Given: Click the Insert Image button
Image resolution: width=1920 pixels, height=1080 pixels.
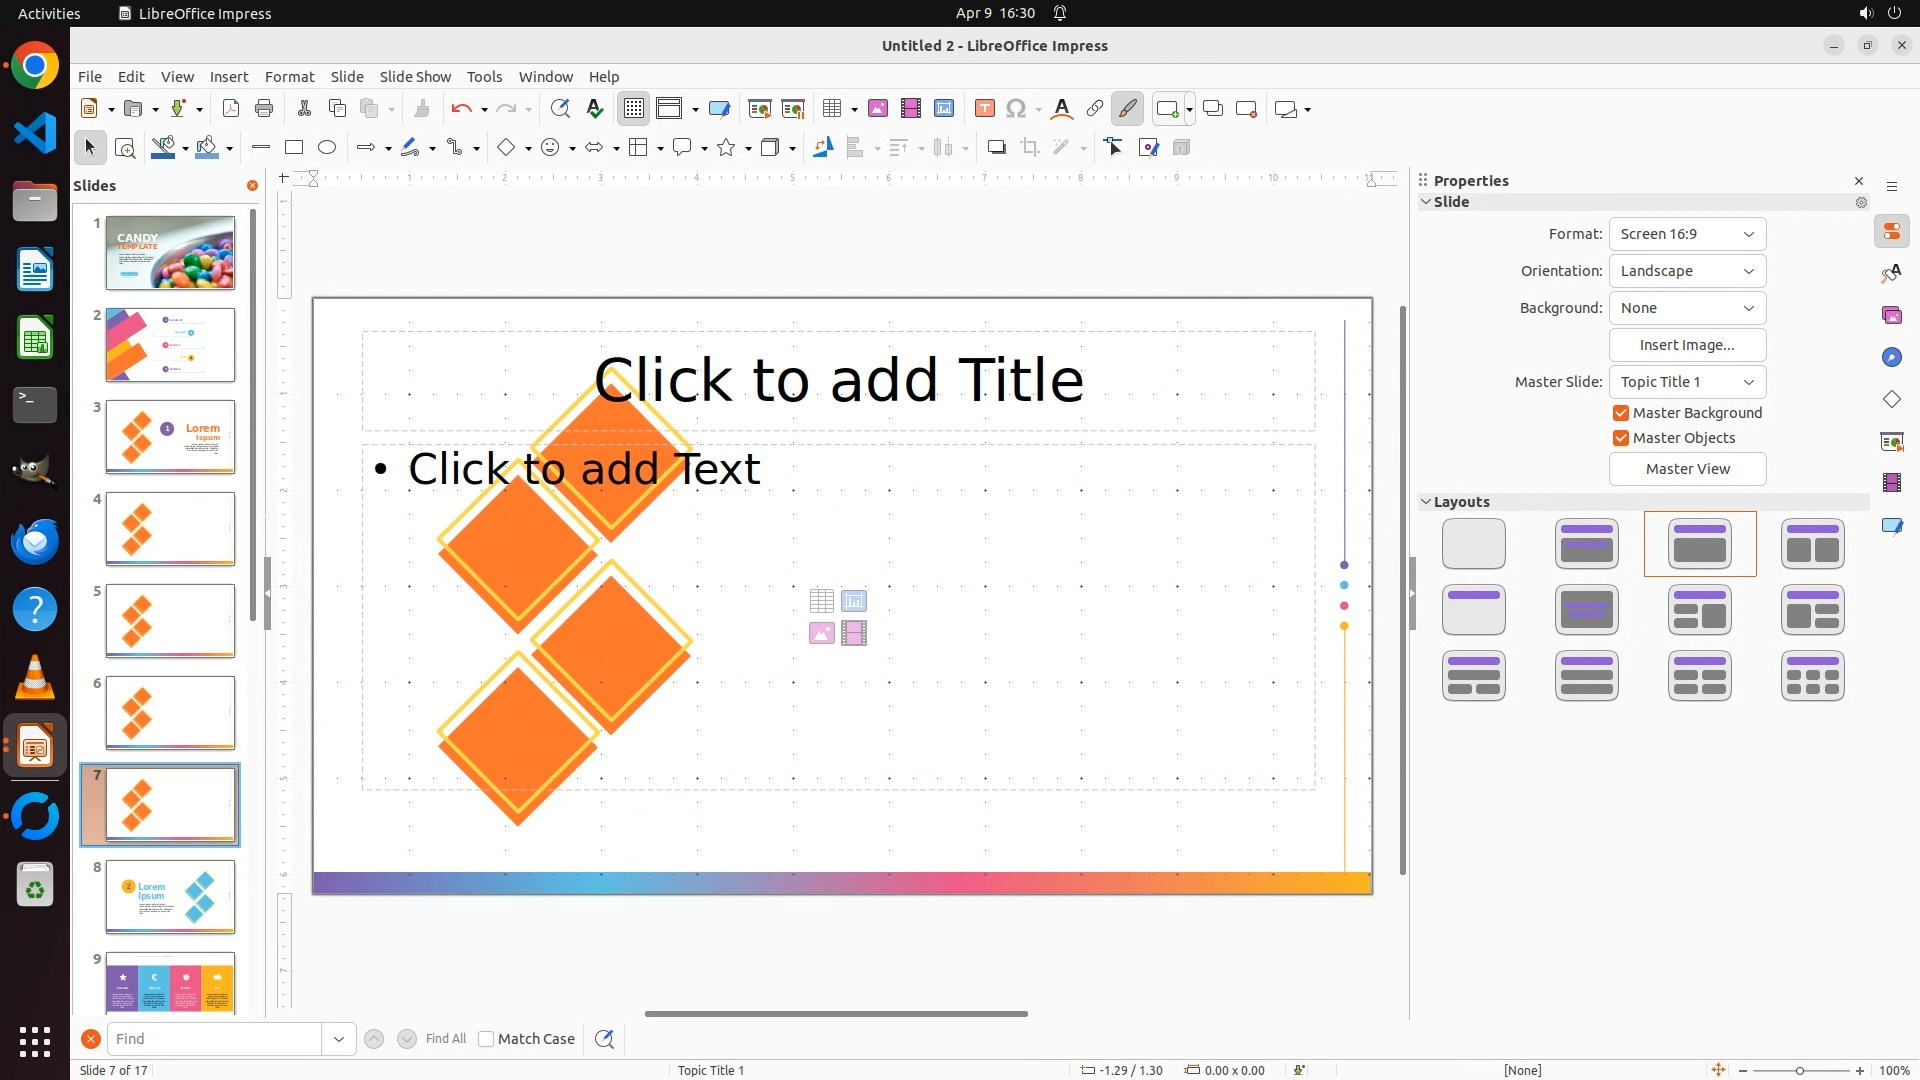Looking at the screenshot, I should [1687, 345].
